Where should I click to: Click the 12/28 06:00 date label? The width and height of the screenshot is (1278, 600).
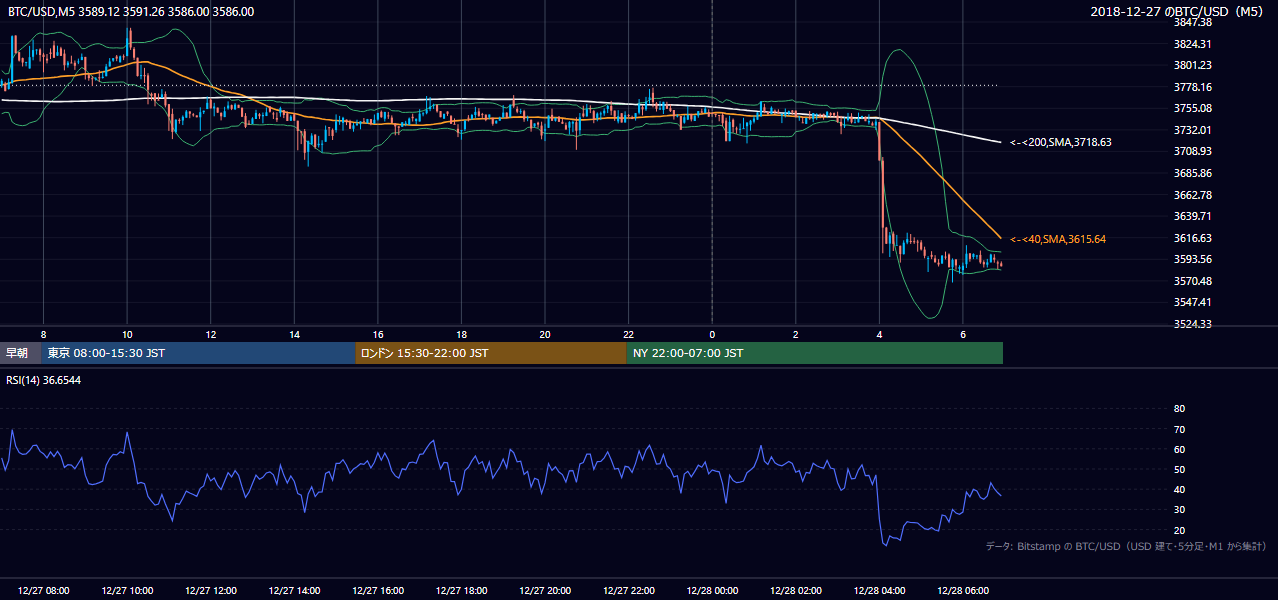click(x=963, y=591)
